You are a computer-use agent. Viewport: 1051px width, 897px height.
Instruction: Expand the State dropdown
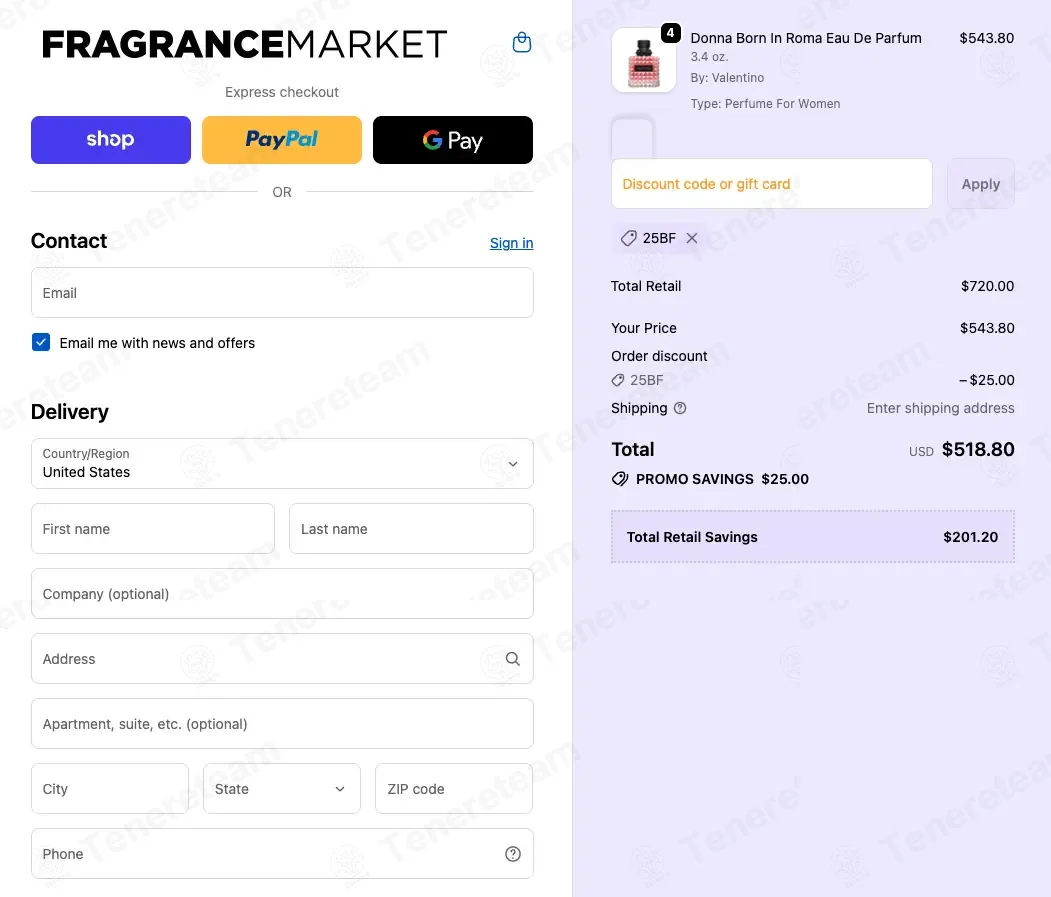coord(282,788)
